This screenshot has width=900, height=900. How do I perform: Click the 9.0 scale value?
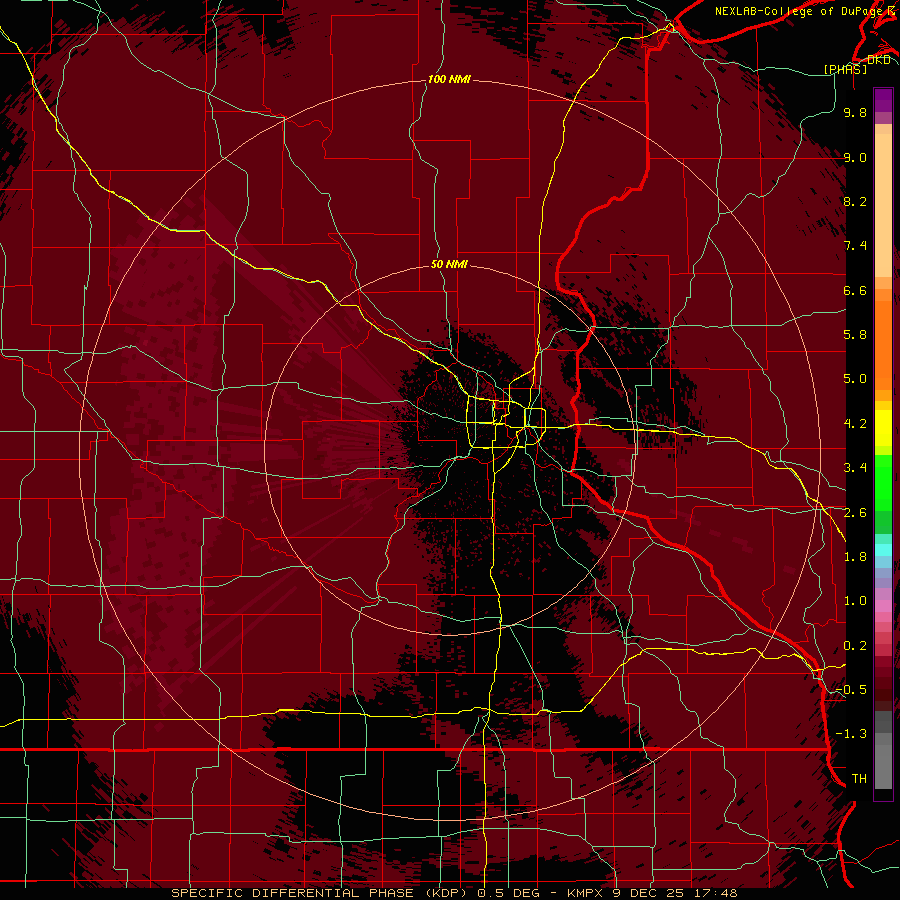[x=855, y=157]
